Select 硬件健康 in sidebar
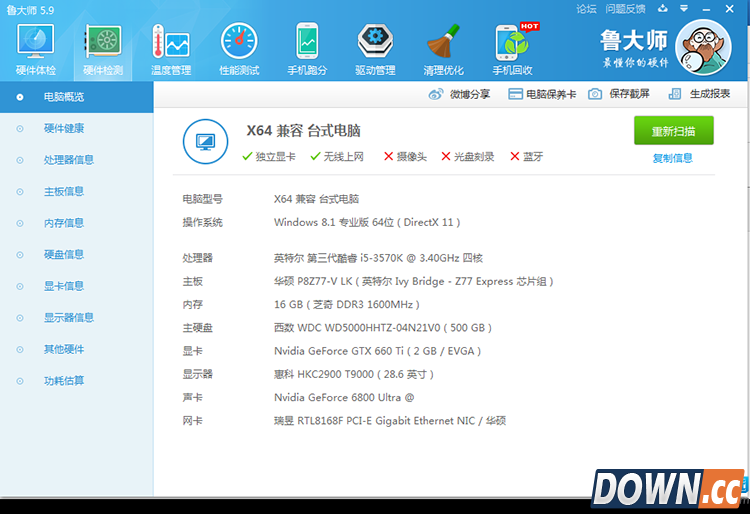Viewport: 750px width, 514px height. [77, 129]
